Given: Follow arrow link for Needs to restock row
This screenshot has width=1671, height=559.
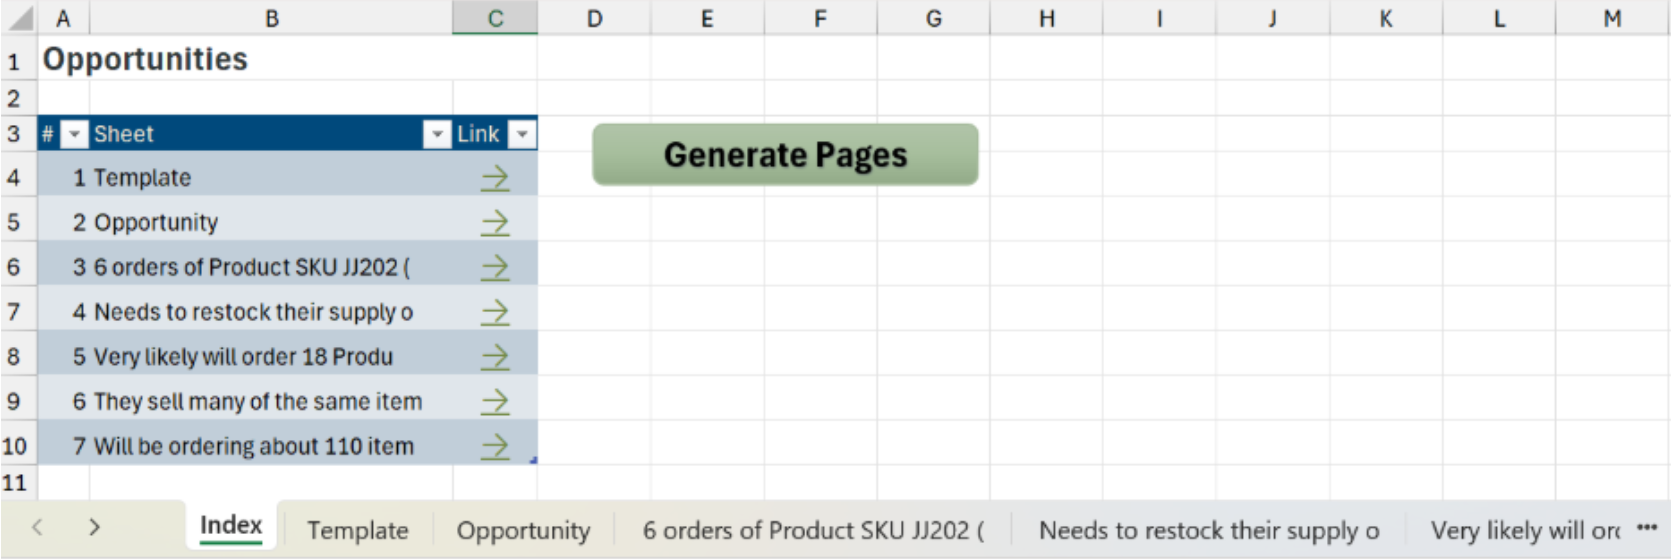Looking at the screenshot, I should pos(494,312).
